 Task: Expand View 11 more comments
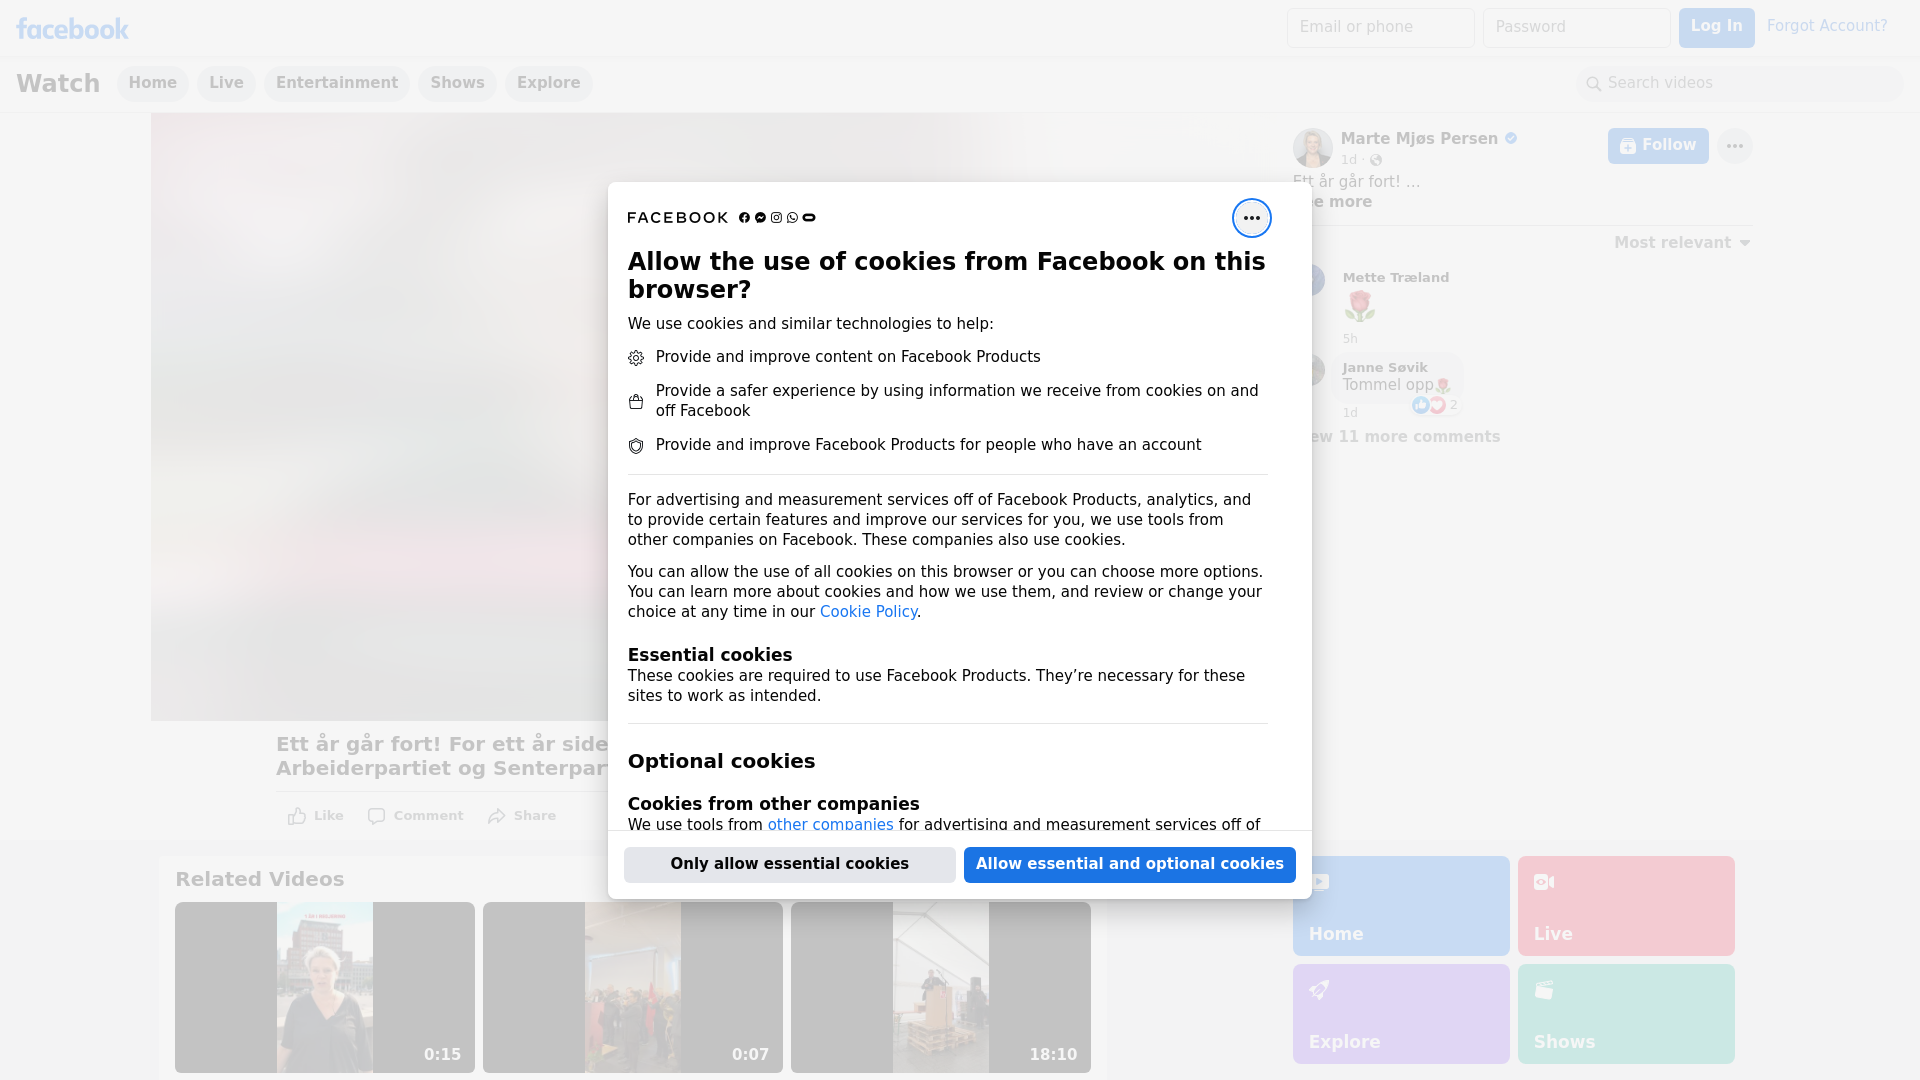click(x=1405, y=437)
